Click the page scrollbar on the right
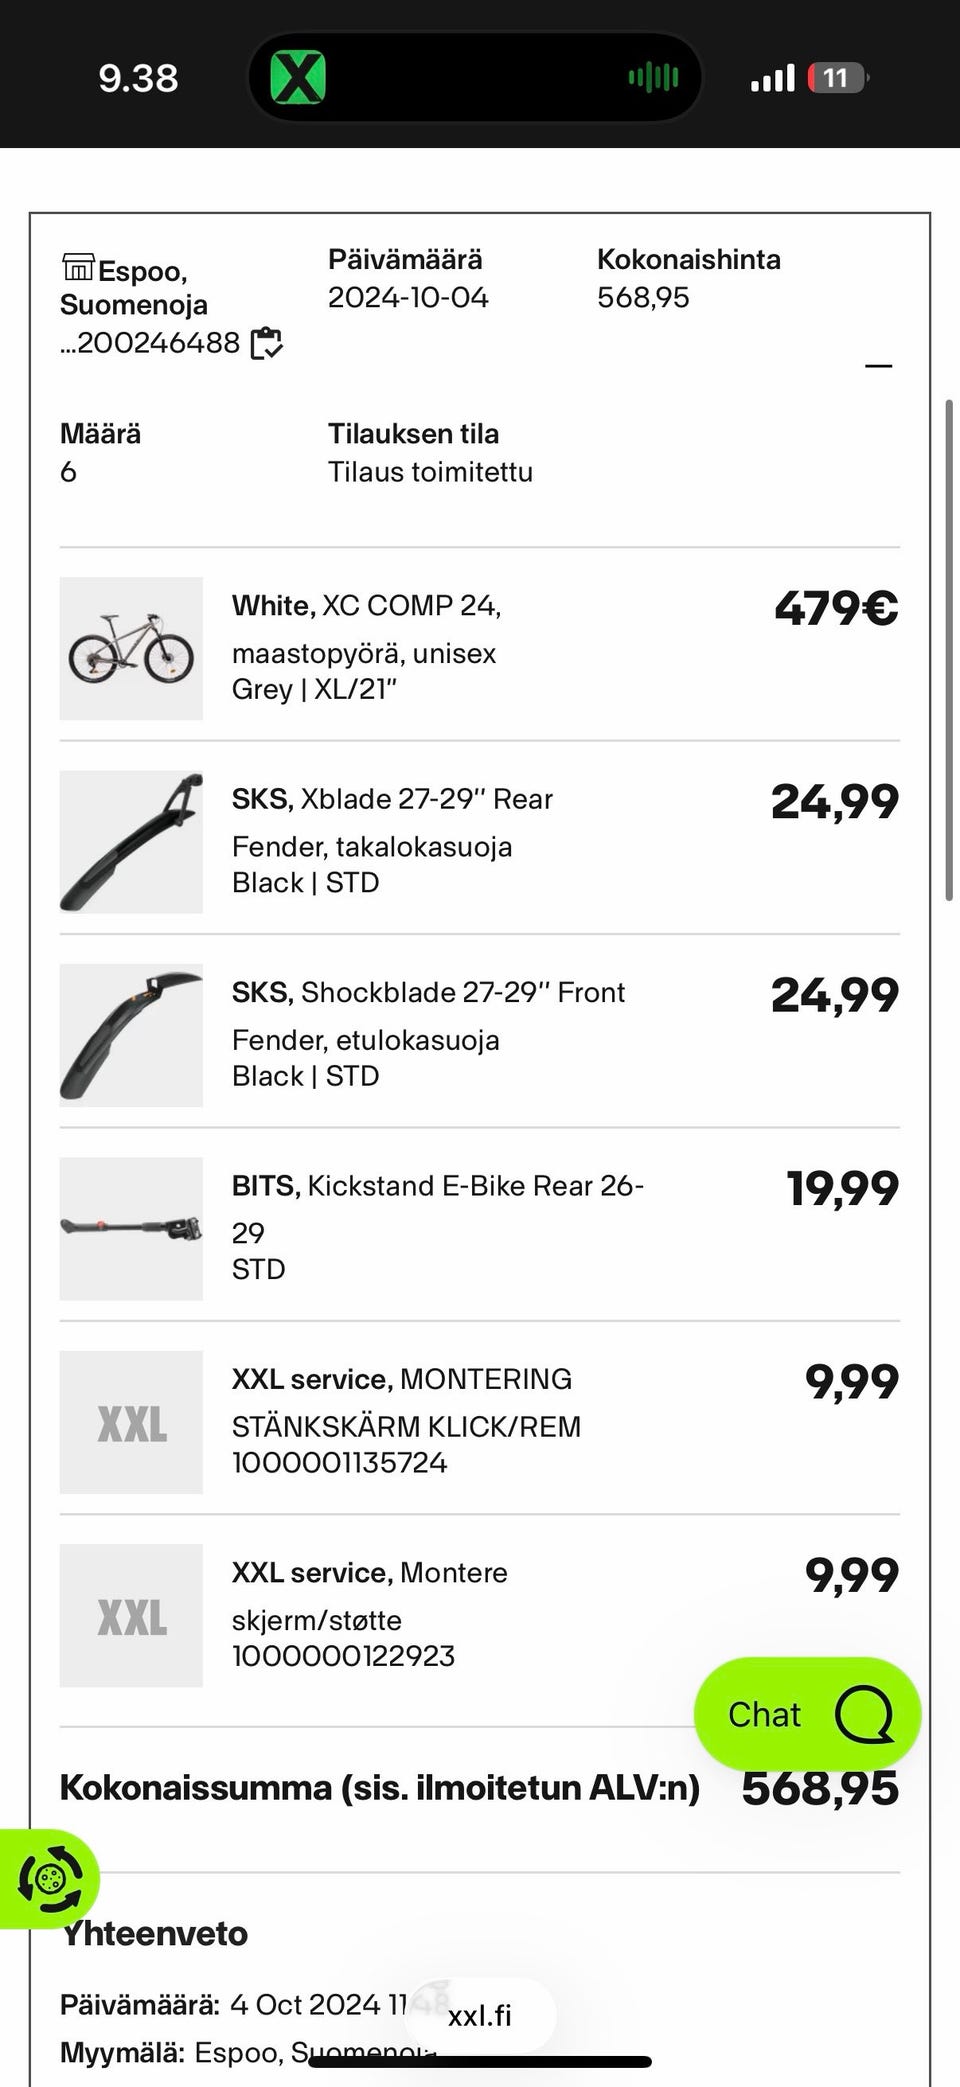960x2087 pixels. (x=949, y=650)
